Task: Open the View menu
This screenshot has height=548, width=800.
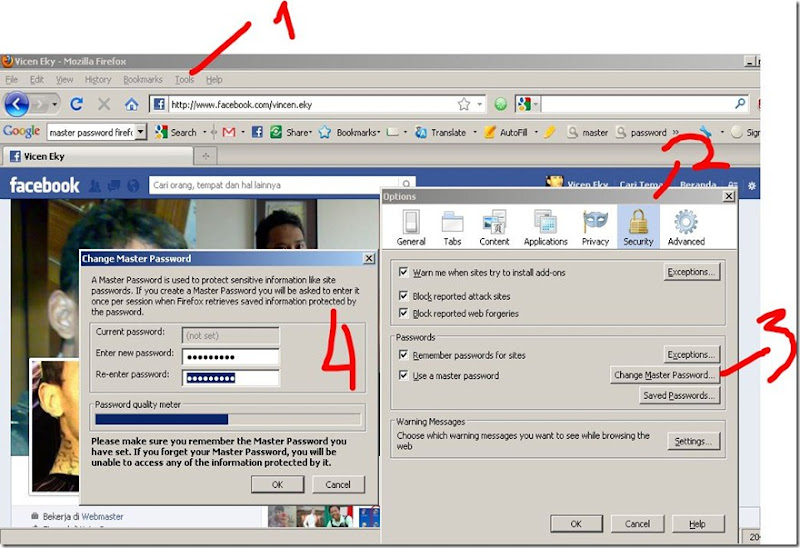Action: 64,80
